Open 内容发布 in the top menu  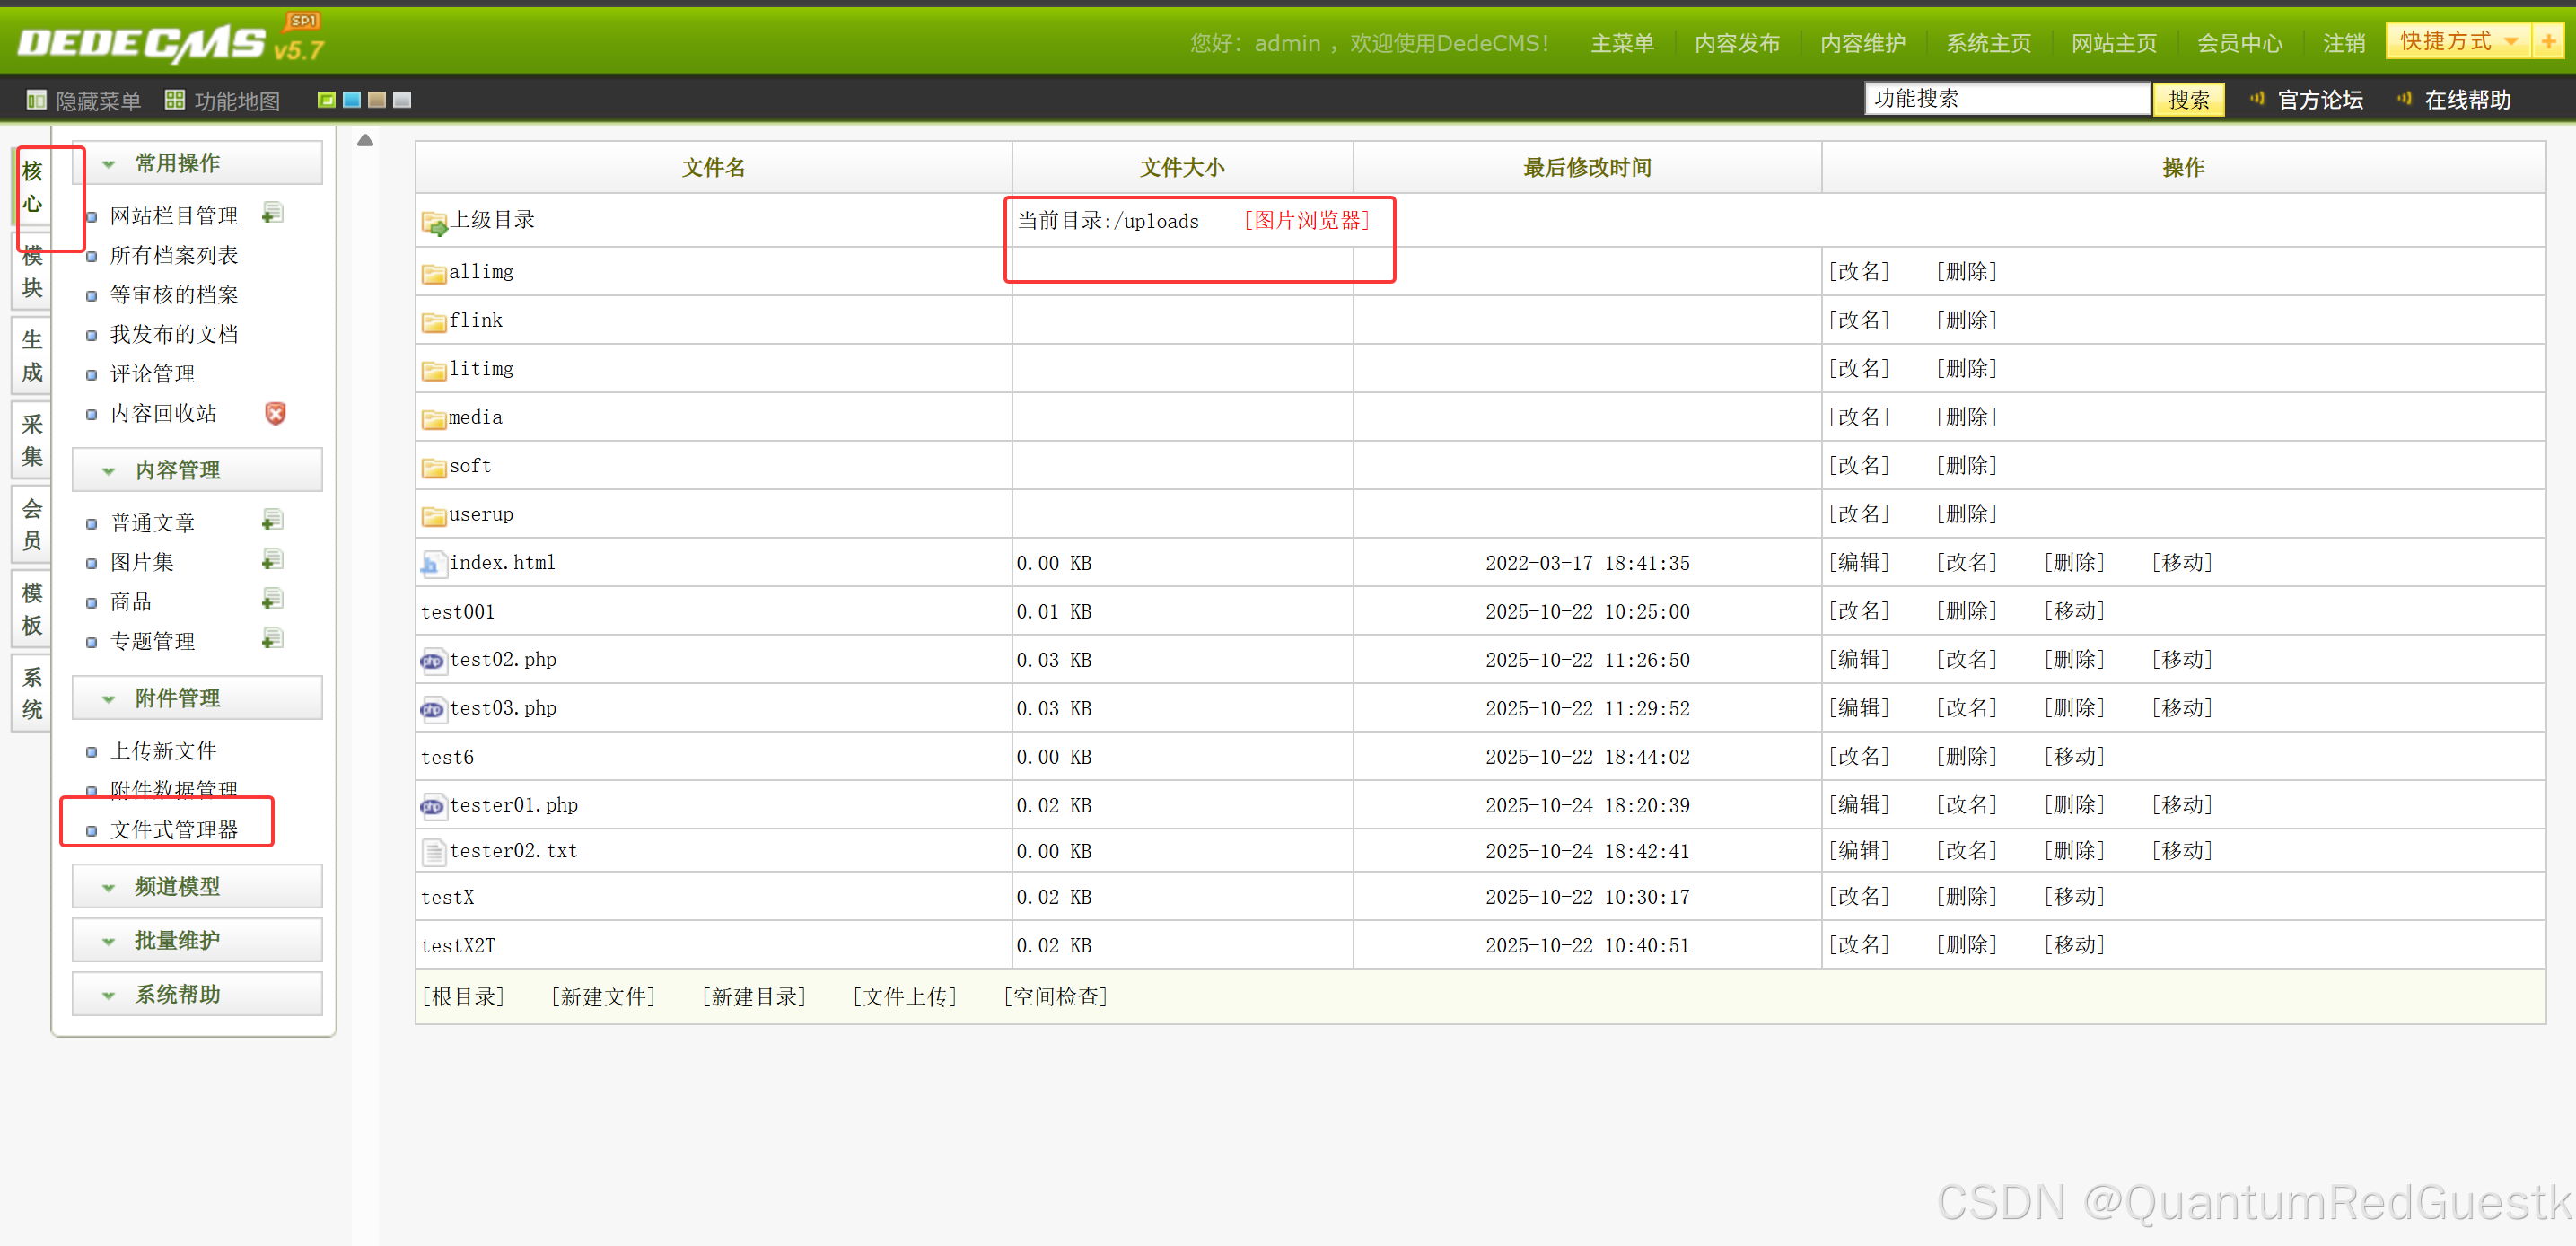click(1736, 44)
